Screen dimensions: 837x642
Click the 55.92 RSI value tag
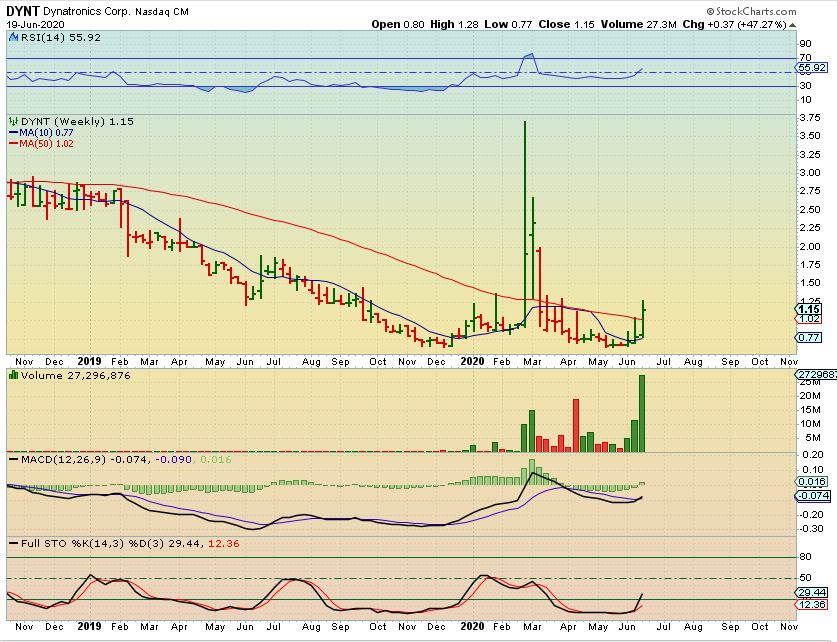coord(816,68)
